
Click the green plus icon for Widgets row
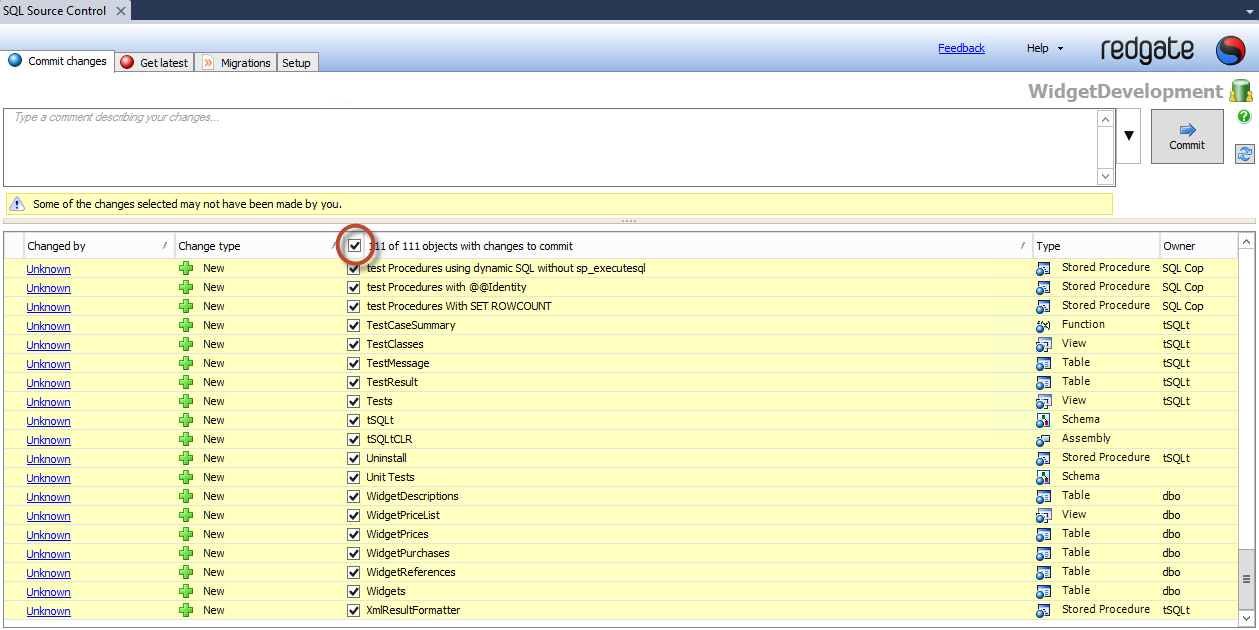click(186, 591)
